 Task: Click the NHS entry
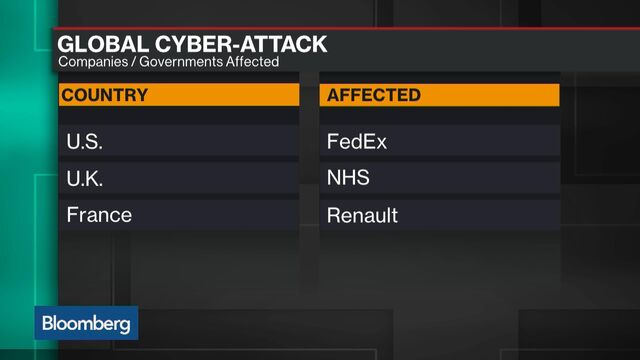point(348,178)
